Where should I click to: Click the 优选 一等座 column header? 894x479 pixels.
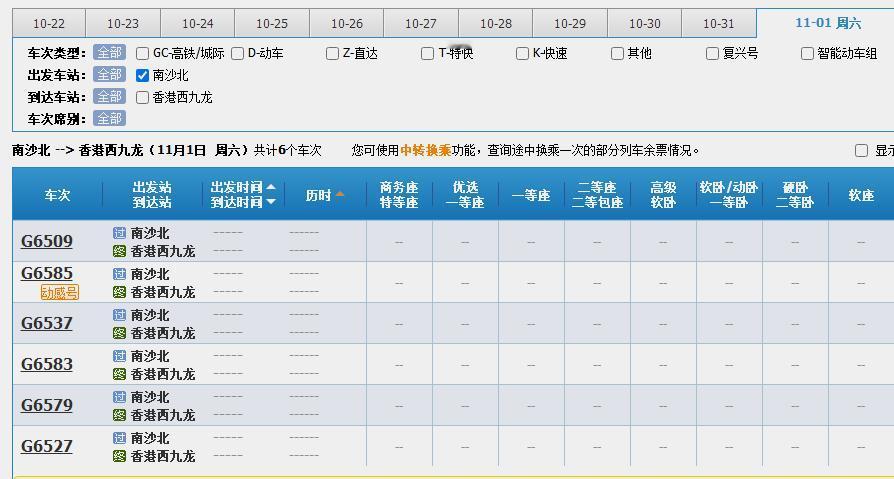click(465, 194)
